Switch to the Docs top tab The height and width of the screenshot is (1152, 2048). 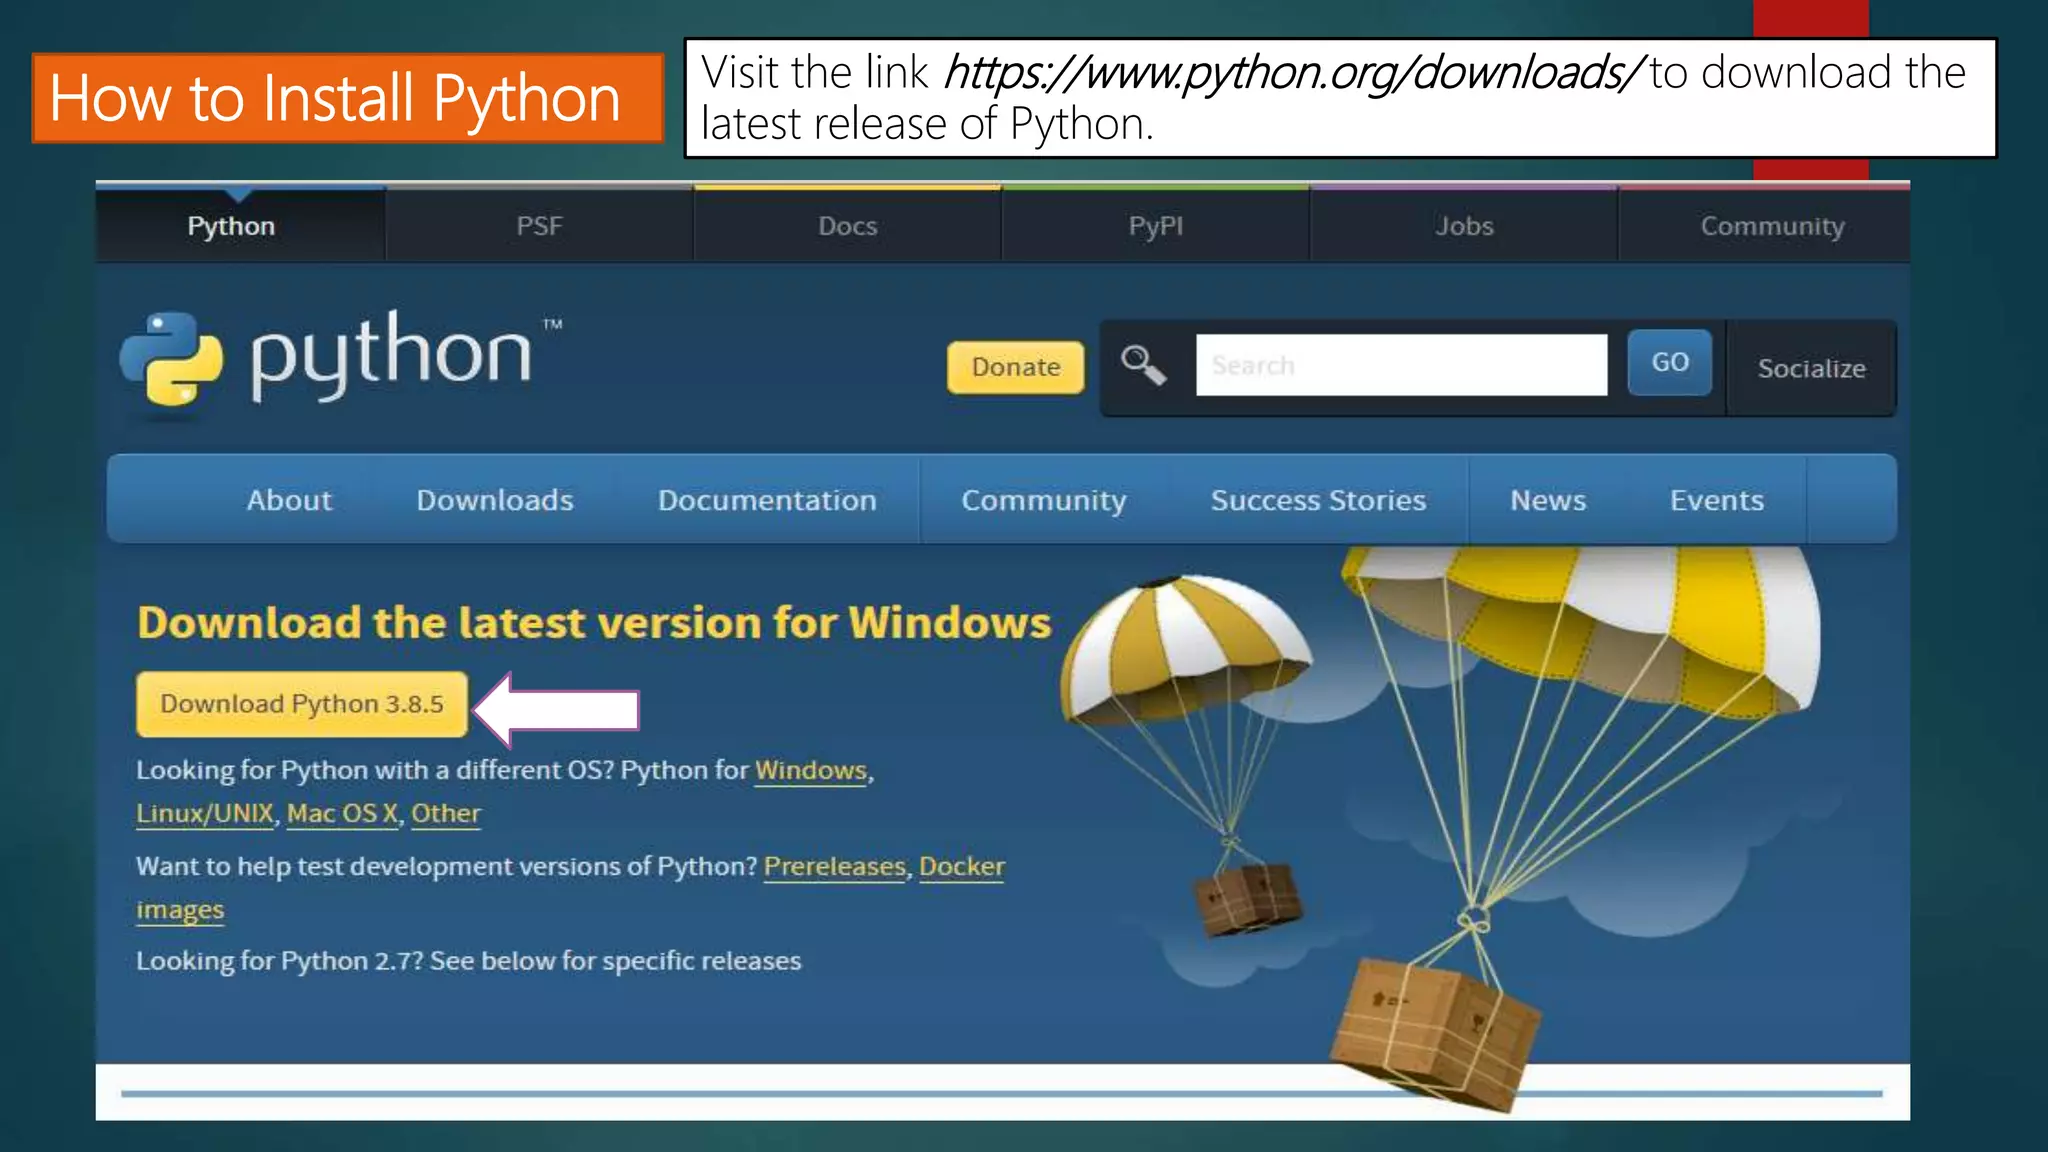(x=847, y=226)
